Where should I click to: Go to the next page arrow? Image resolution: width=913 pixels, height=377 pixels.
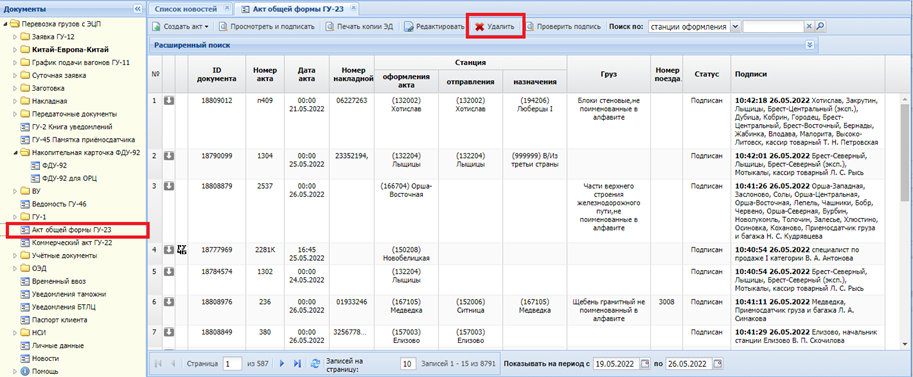(x=282, y=364)
